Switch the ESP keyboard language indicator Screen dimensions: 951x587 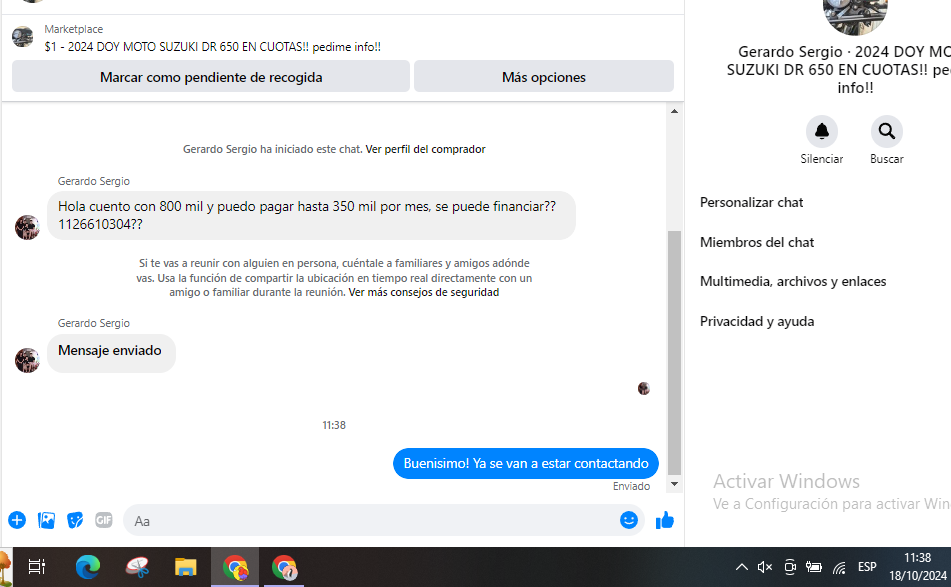click(x=867, y=567)
